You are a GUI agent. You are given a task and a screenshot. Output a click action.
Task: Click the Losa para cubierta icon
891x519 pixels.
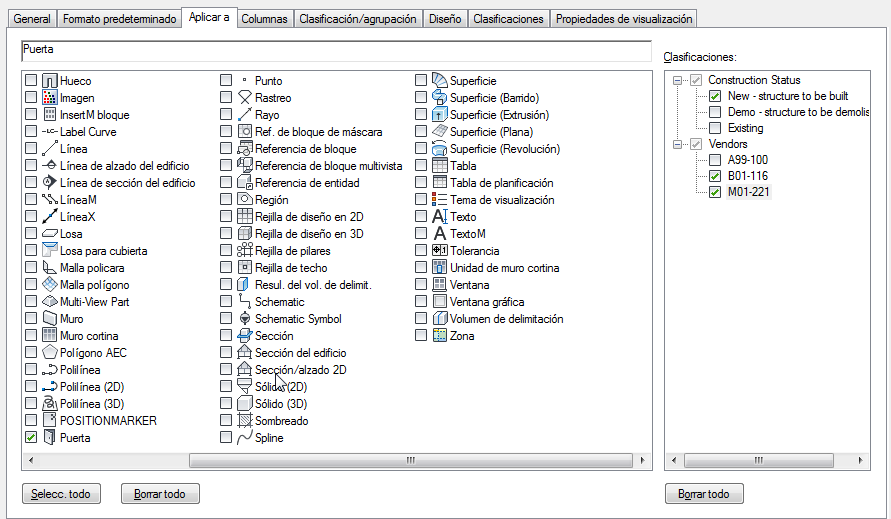click(50, 251)
